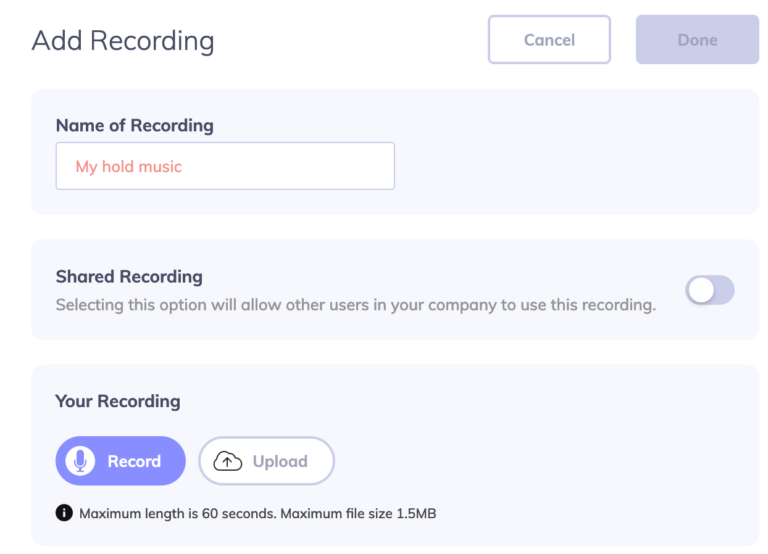The height and width of the screenshot is (554, 768).
Task: Click the cloud upload icon
Action: pos(228,461)
